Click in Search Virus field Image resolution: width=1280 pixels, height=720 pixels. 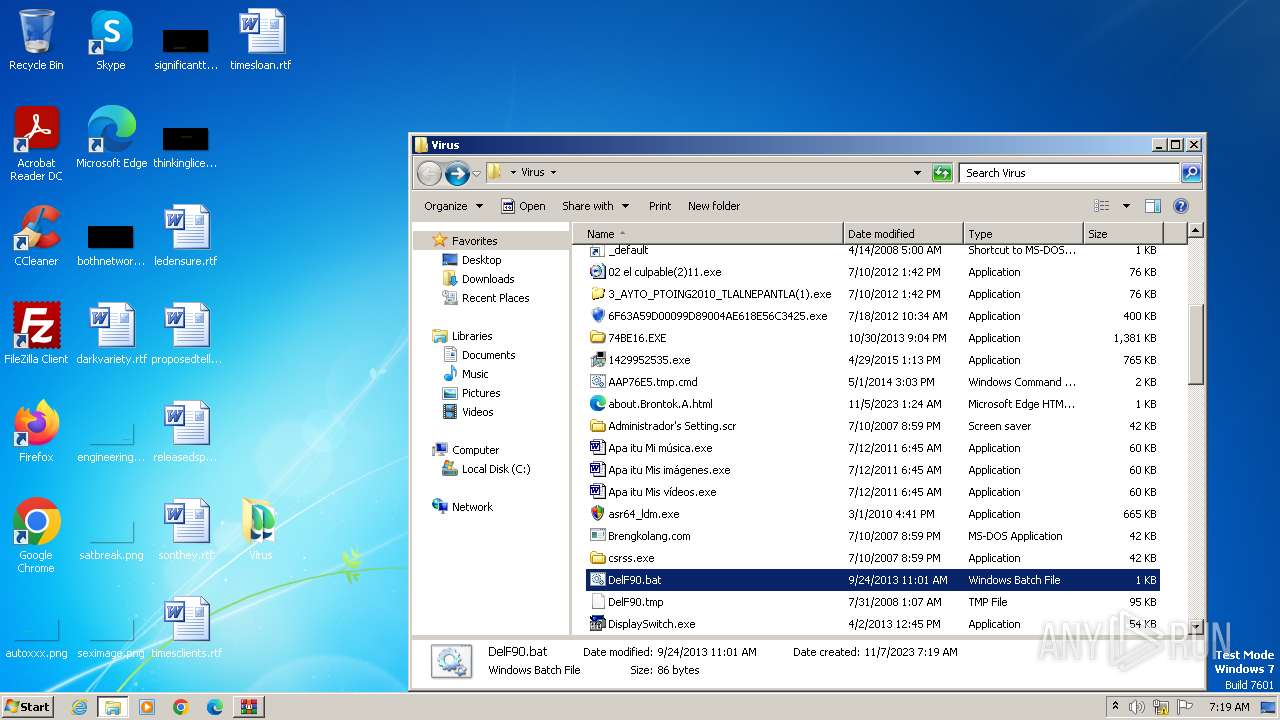(x=1069, y=173)
